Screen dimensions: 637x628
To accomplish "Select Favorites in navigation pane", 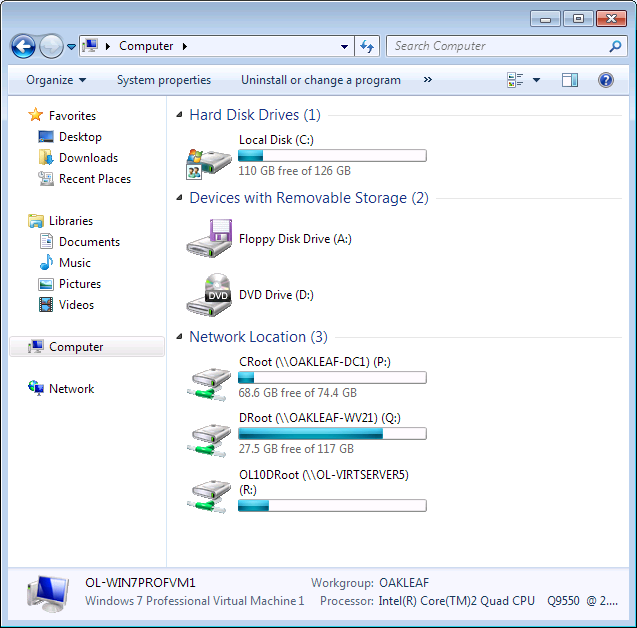I will (72, 116).
